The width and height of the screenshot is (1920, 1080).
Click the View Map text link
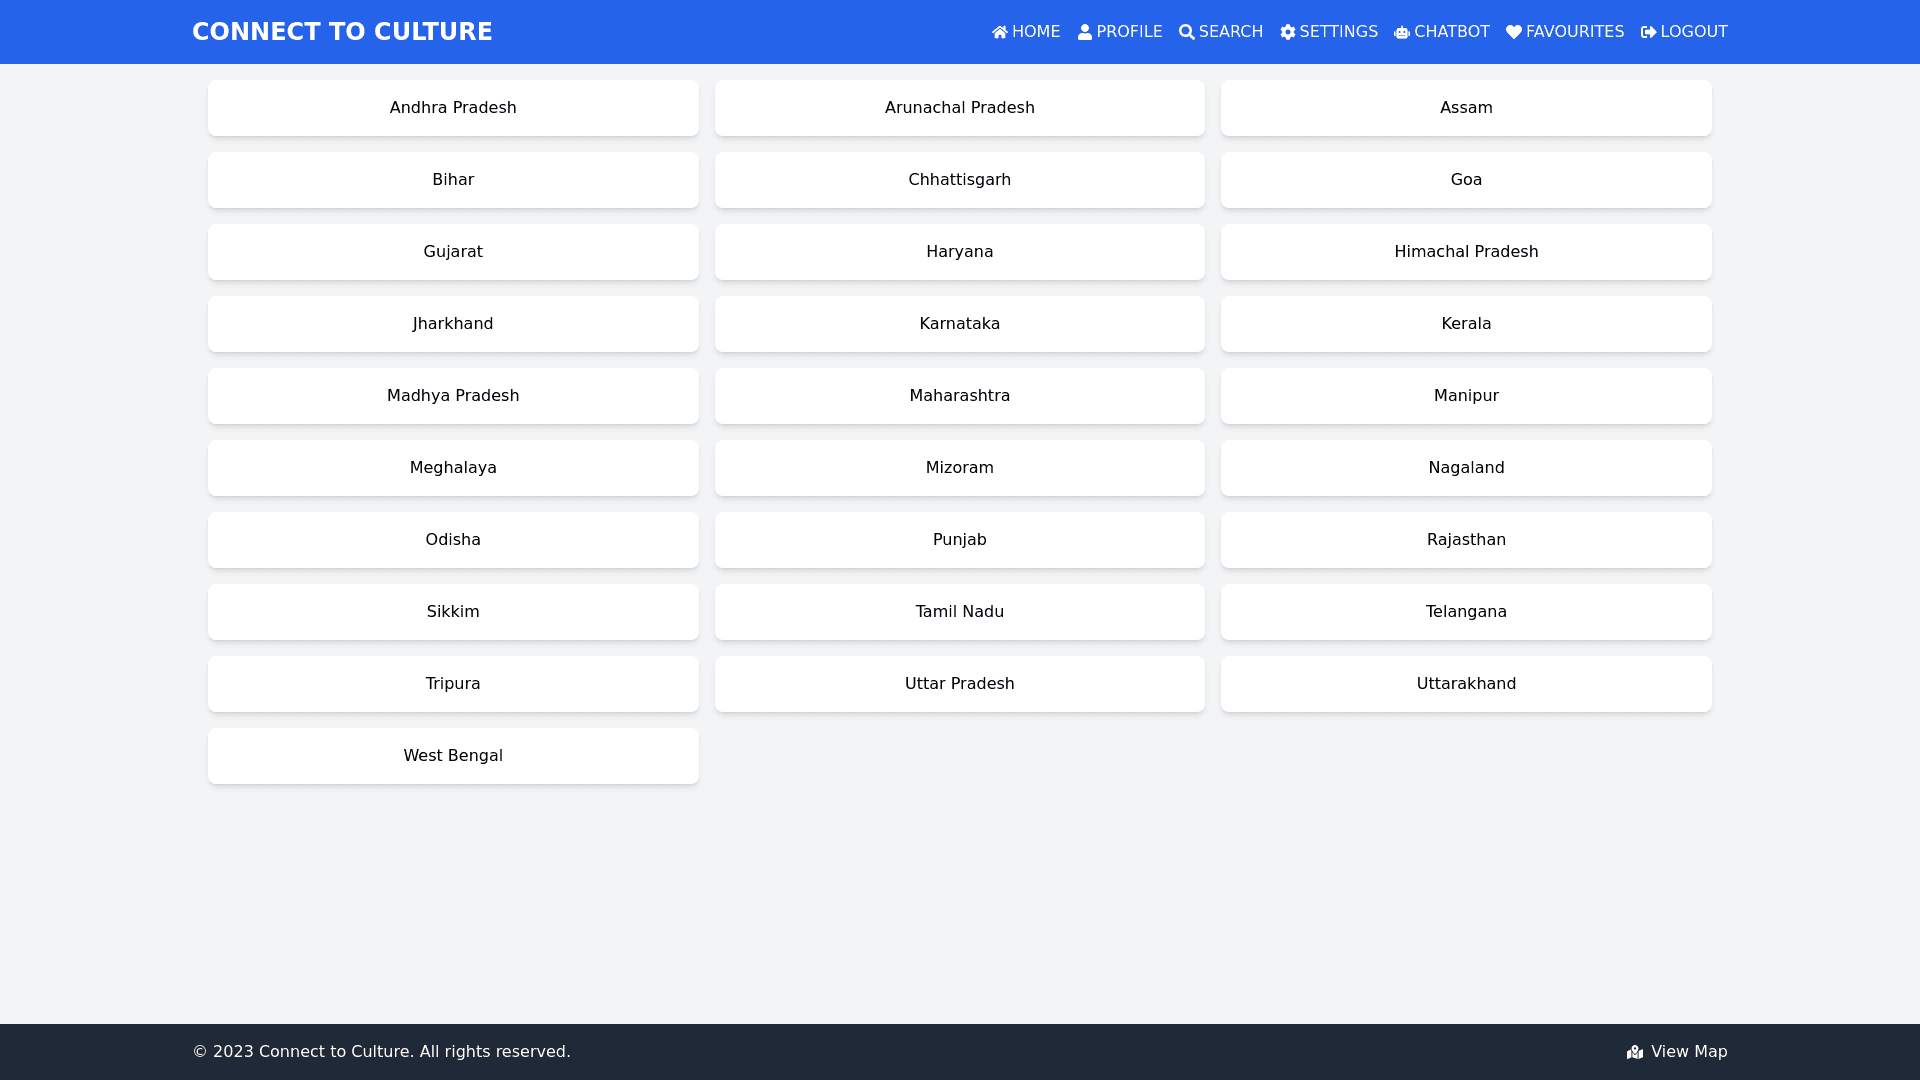pos(1688,1052)
